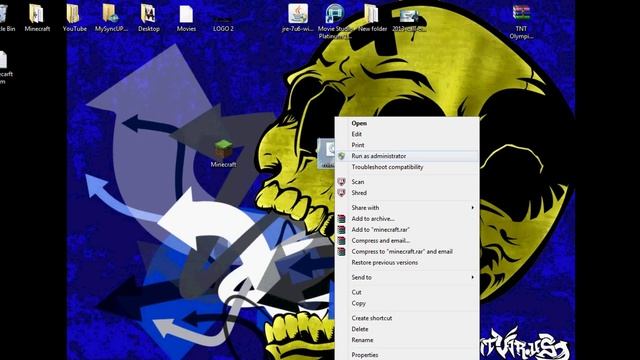The width and height of the screenshot is (640, 360).
Task: Select the YouTube folder icon
Action: (x=74, y=14)
